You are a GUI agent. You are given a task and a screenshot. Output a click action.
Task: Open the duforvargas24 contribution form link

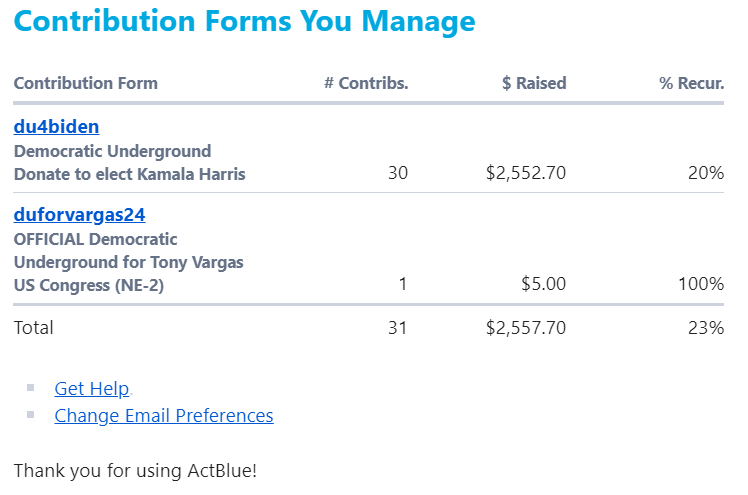click(x=80, y=215)
